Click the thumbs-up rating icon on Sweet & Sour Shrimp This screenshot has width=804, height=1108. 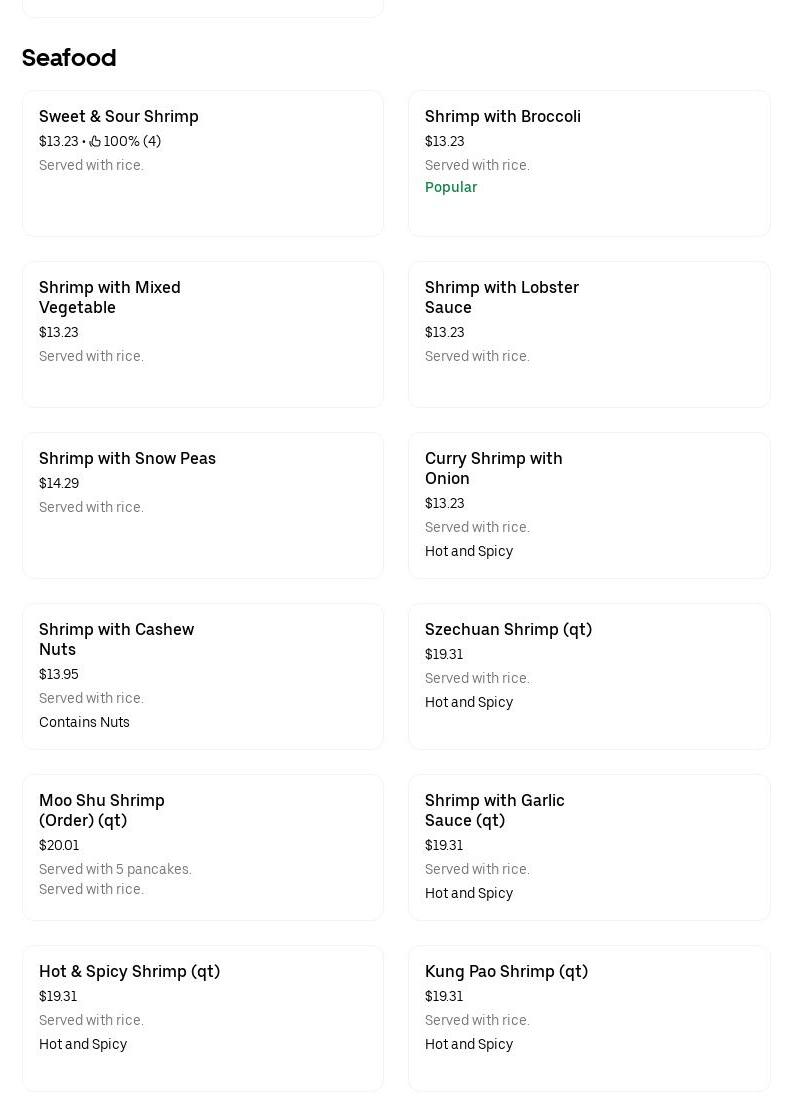(x=95, y=141)
